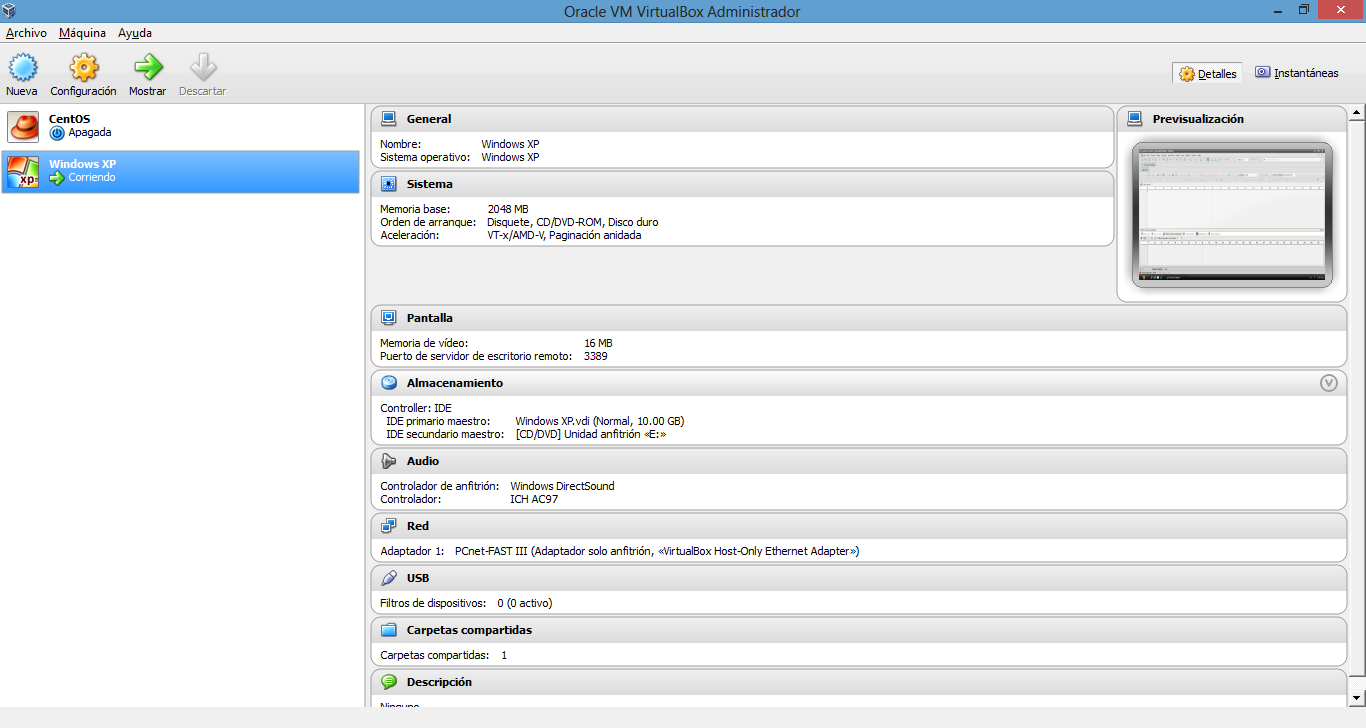
Task: Switch to the Instantáneas view
Action: [1296, 72]
